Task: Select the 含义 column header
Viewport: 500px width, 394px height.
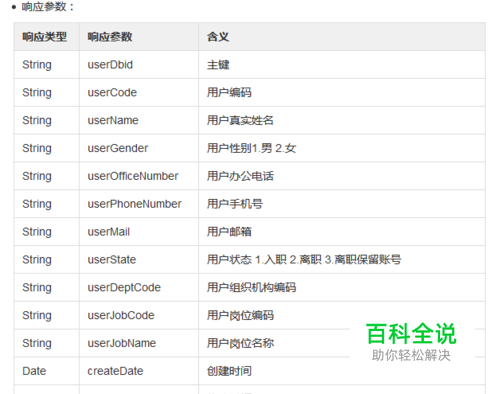Action: pos(342,37)
